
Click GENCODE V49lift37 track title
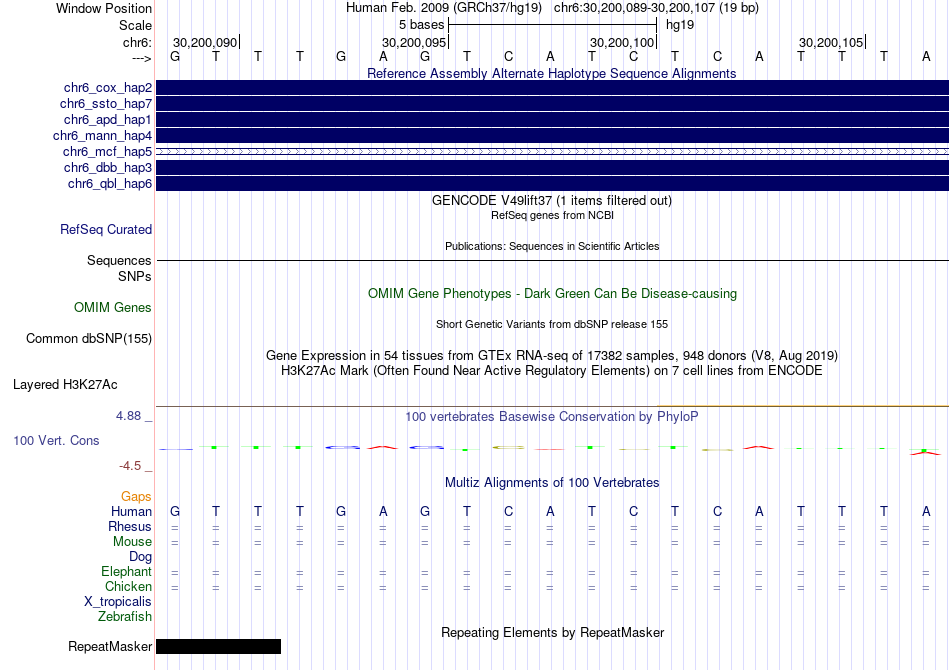click(x=552, y=201)
